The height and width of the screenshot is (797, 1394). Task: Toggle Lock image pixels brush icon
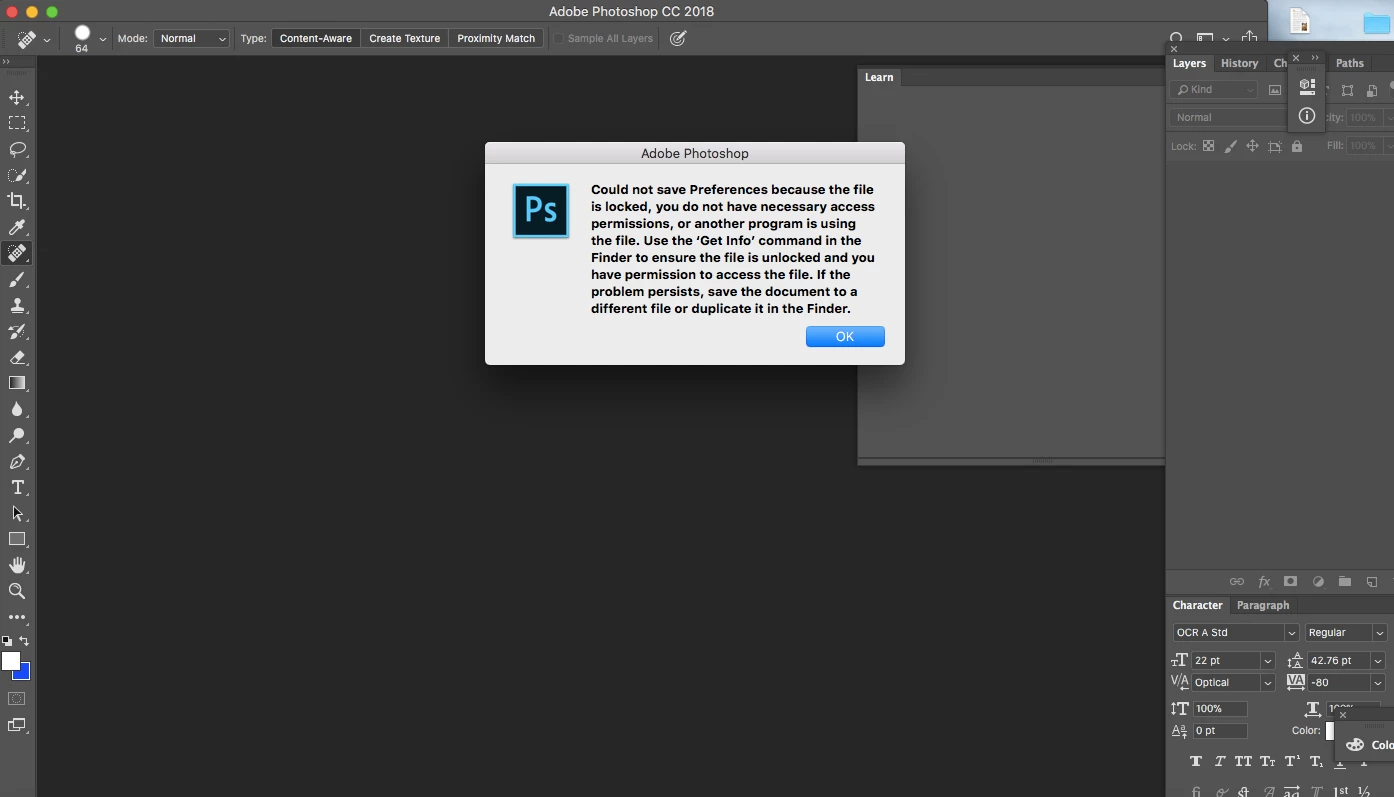click(1230, 146)
